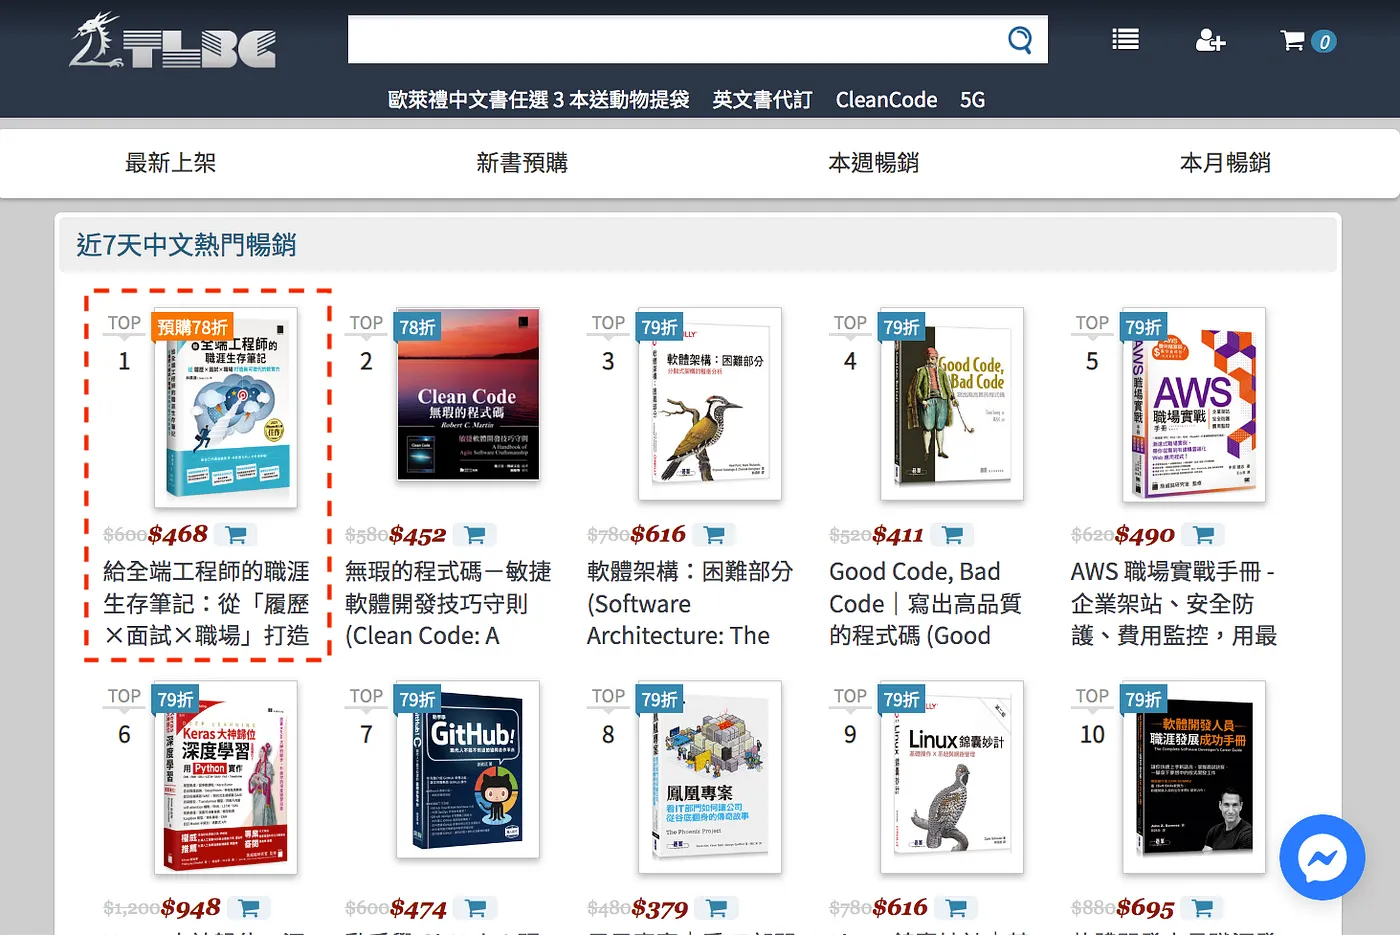Open the 鳳凰專案 book cover
The image size is (1400, 935).
click(710, 778)
